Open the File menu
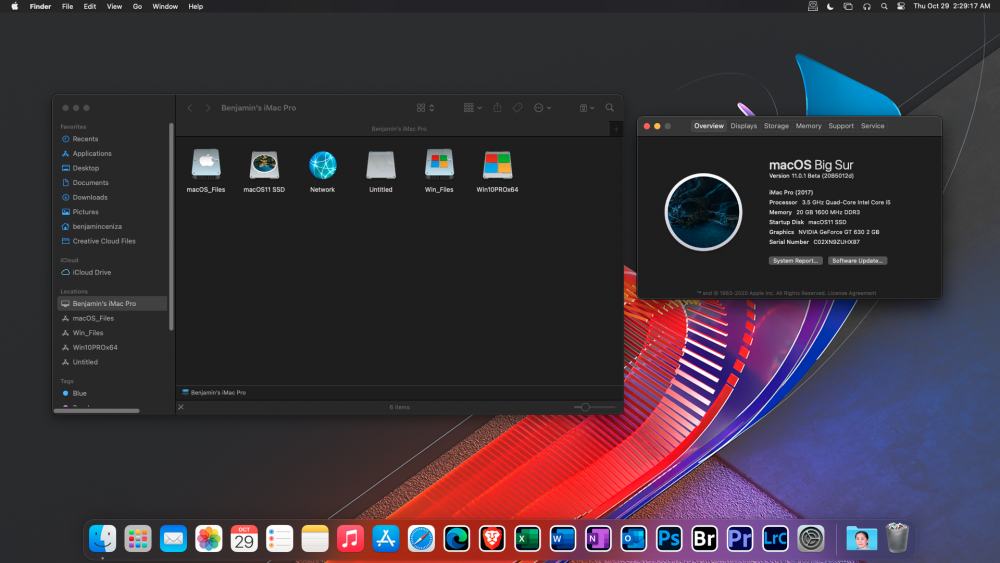This screenshot has height=563, width=1000. tap(67, 6)
